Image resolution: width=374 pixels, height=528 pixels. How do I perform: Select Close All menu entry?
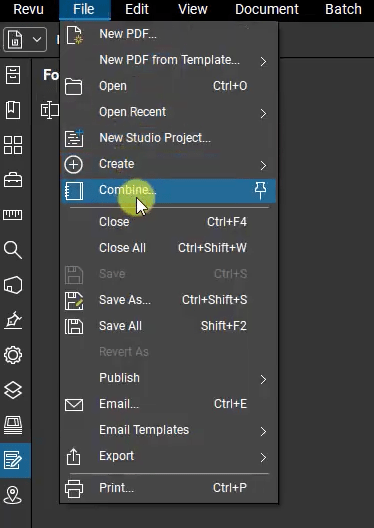pyautogui.click(x=169, y=248)
